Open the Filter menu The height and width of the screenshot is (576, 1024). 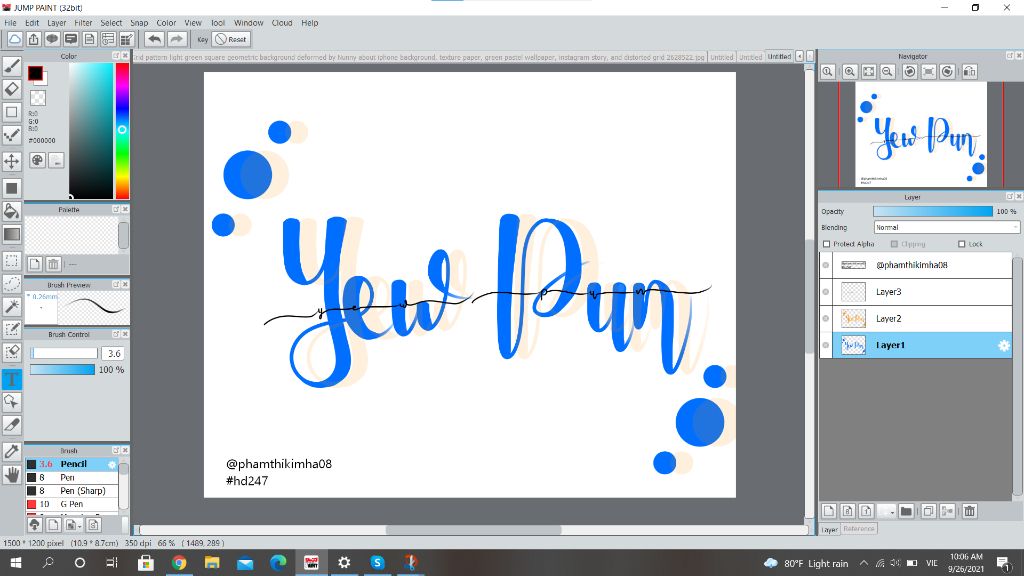(x=83, y=23)
